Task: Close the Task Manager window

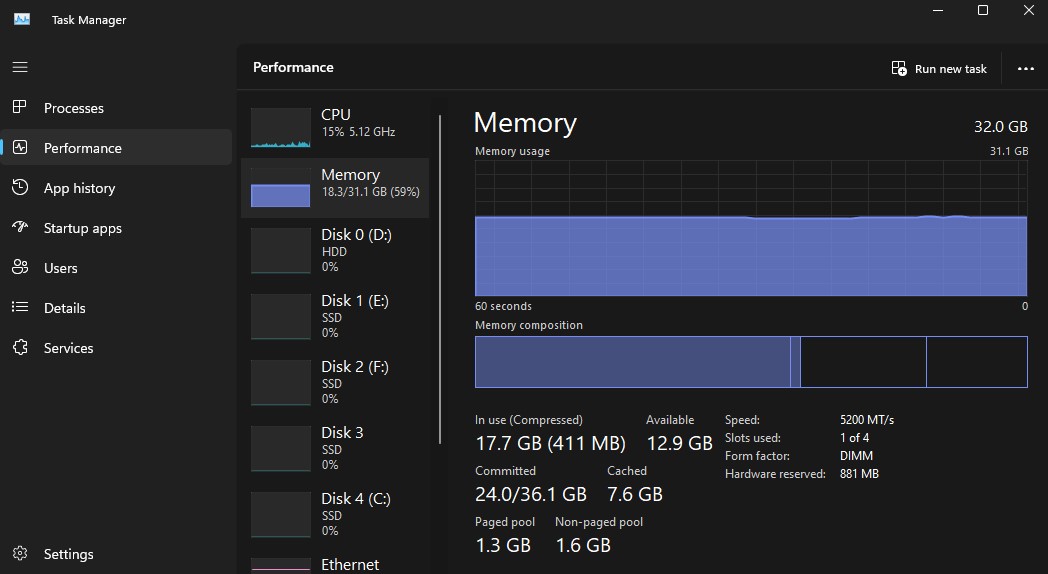Action: [1029, 10]
